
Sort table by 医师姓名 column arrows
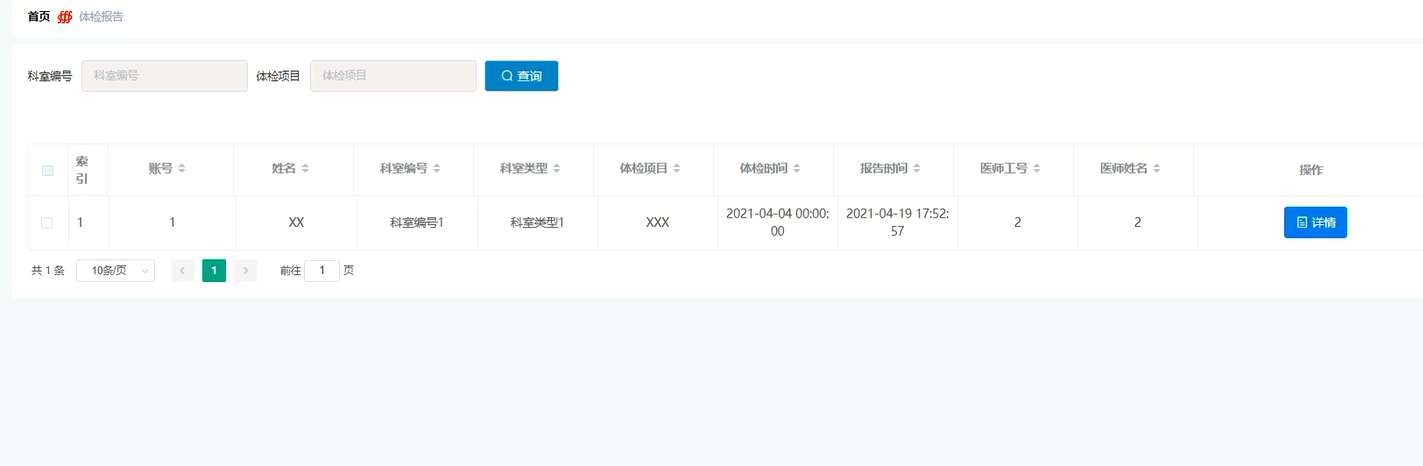tap(1157, 169)
